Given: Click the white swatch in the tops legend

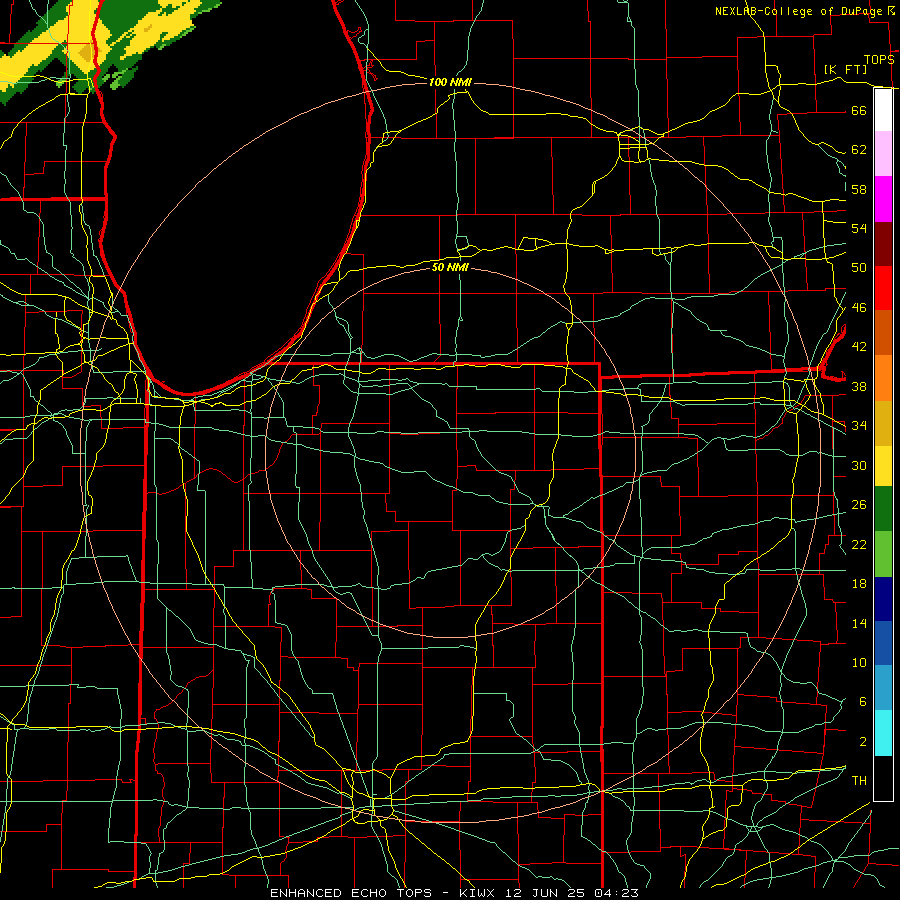Looking at the screenshot, I should 883,110.
